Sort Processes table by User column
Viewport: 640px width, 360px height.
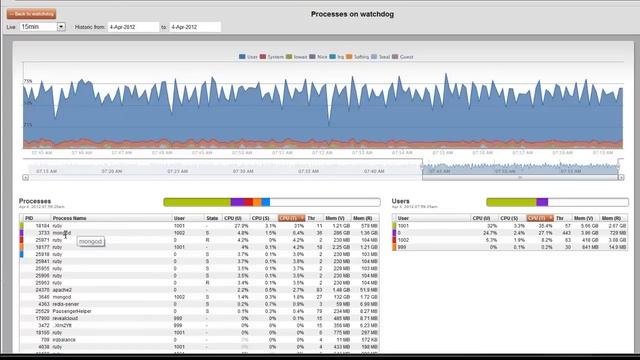click(187, 218)
